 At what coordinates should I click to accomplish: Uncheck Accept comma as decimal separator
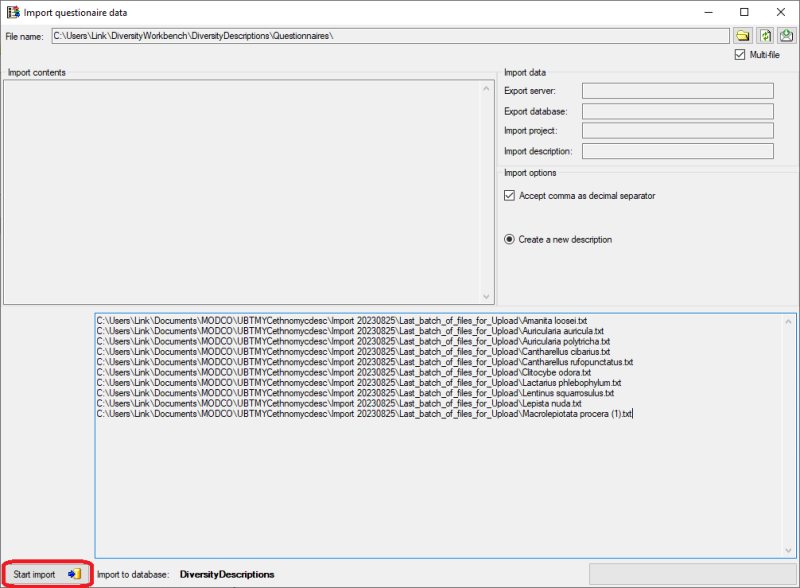509,196
